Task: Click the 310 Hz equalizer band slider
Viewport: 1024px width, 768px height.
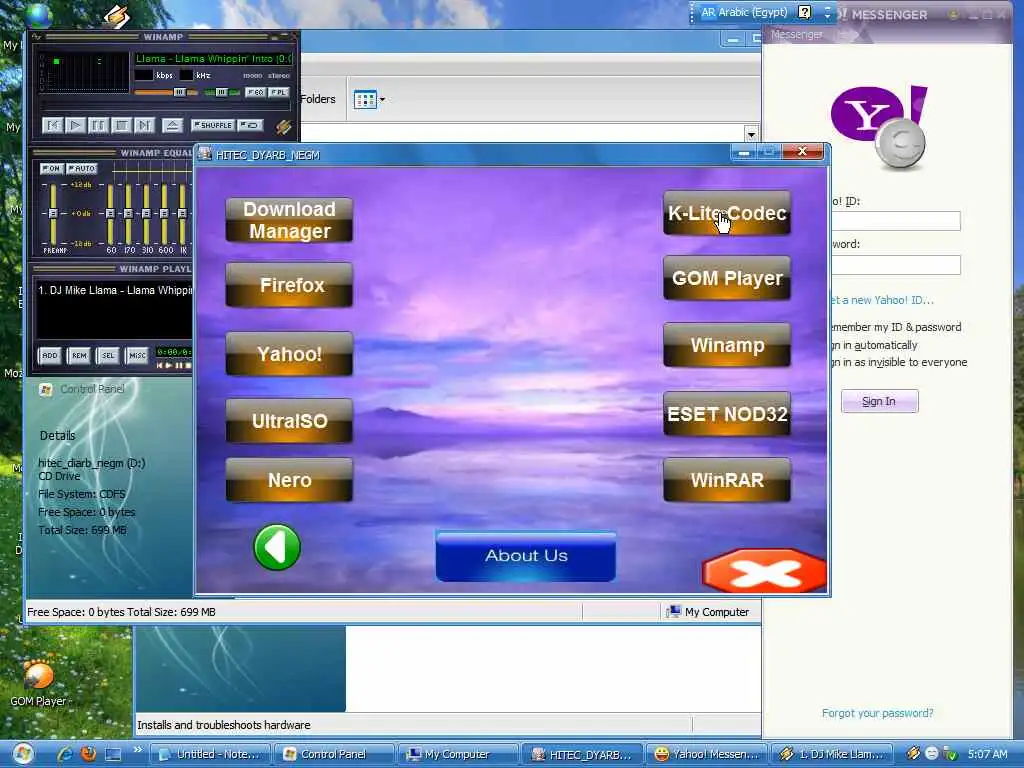Action: point(147,214)
